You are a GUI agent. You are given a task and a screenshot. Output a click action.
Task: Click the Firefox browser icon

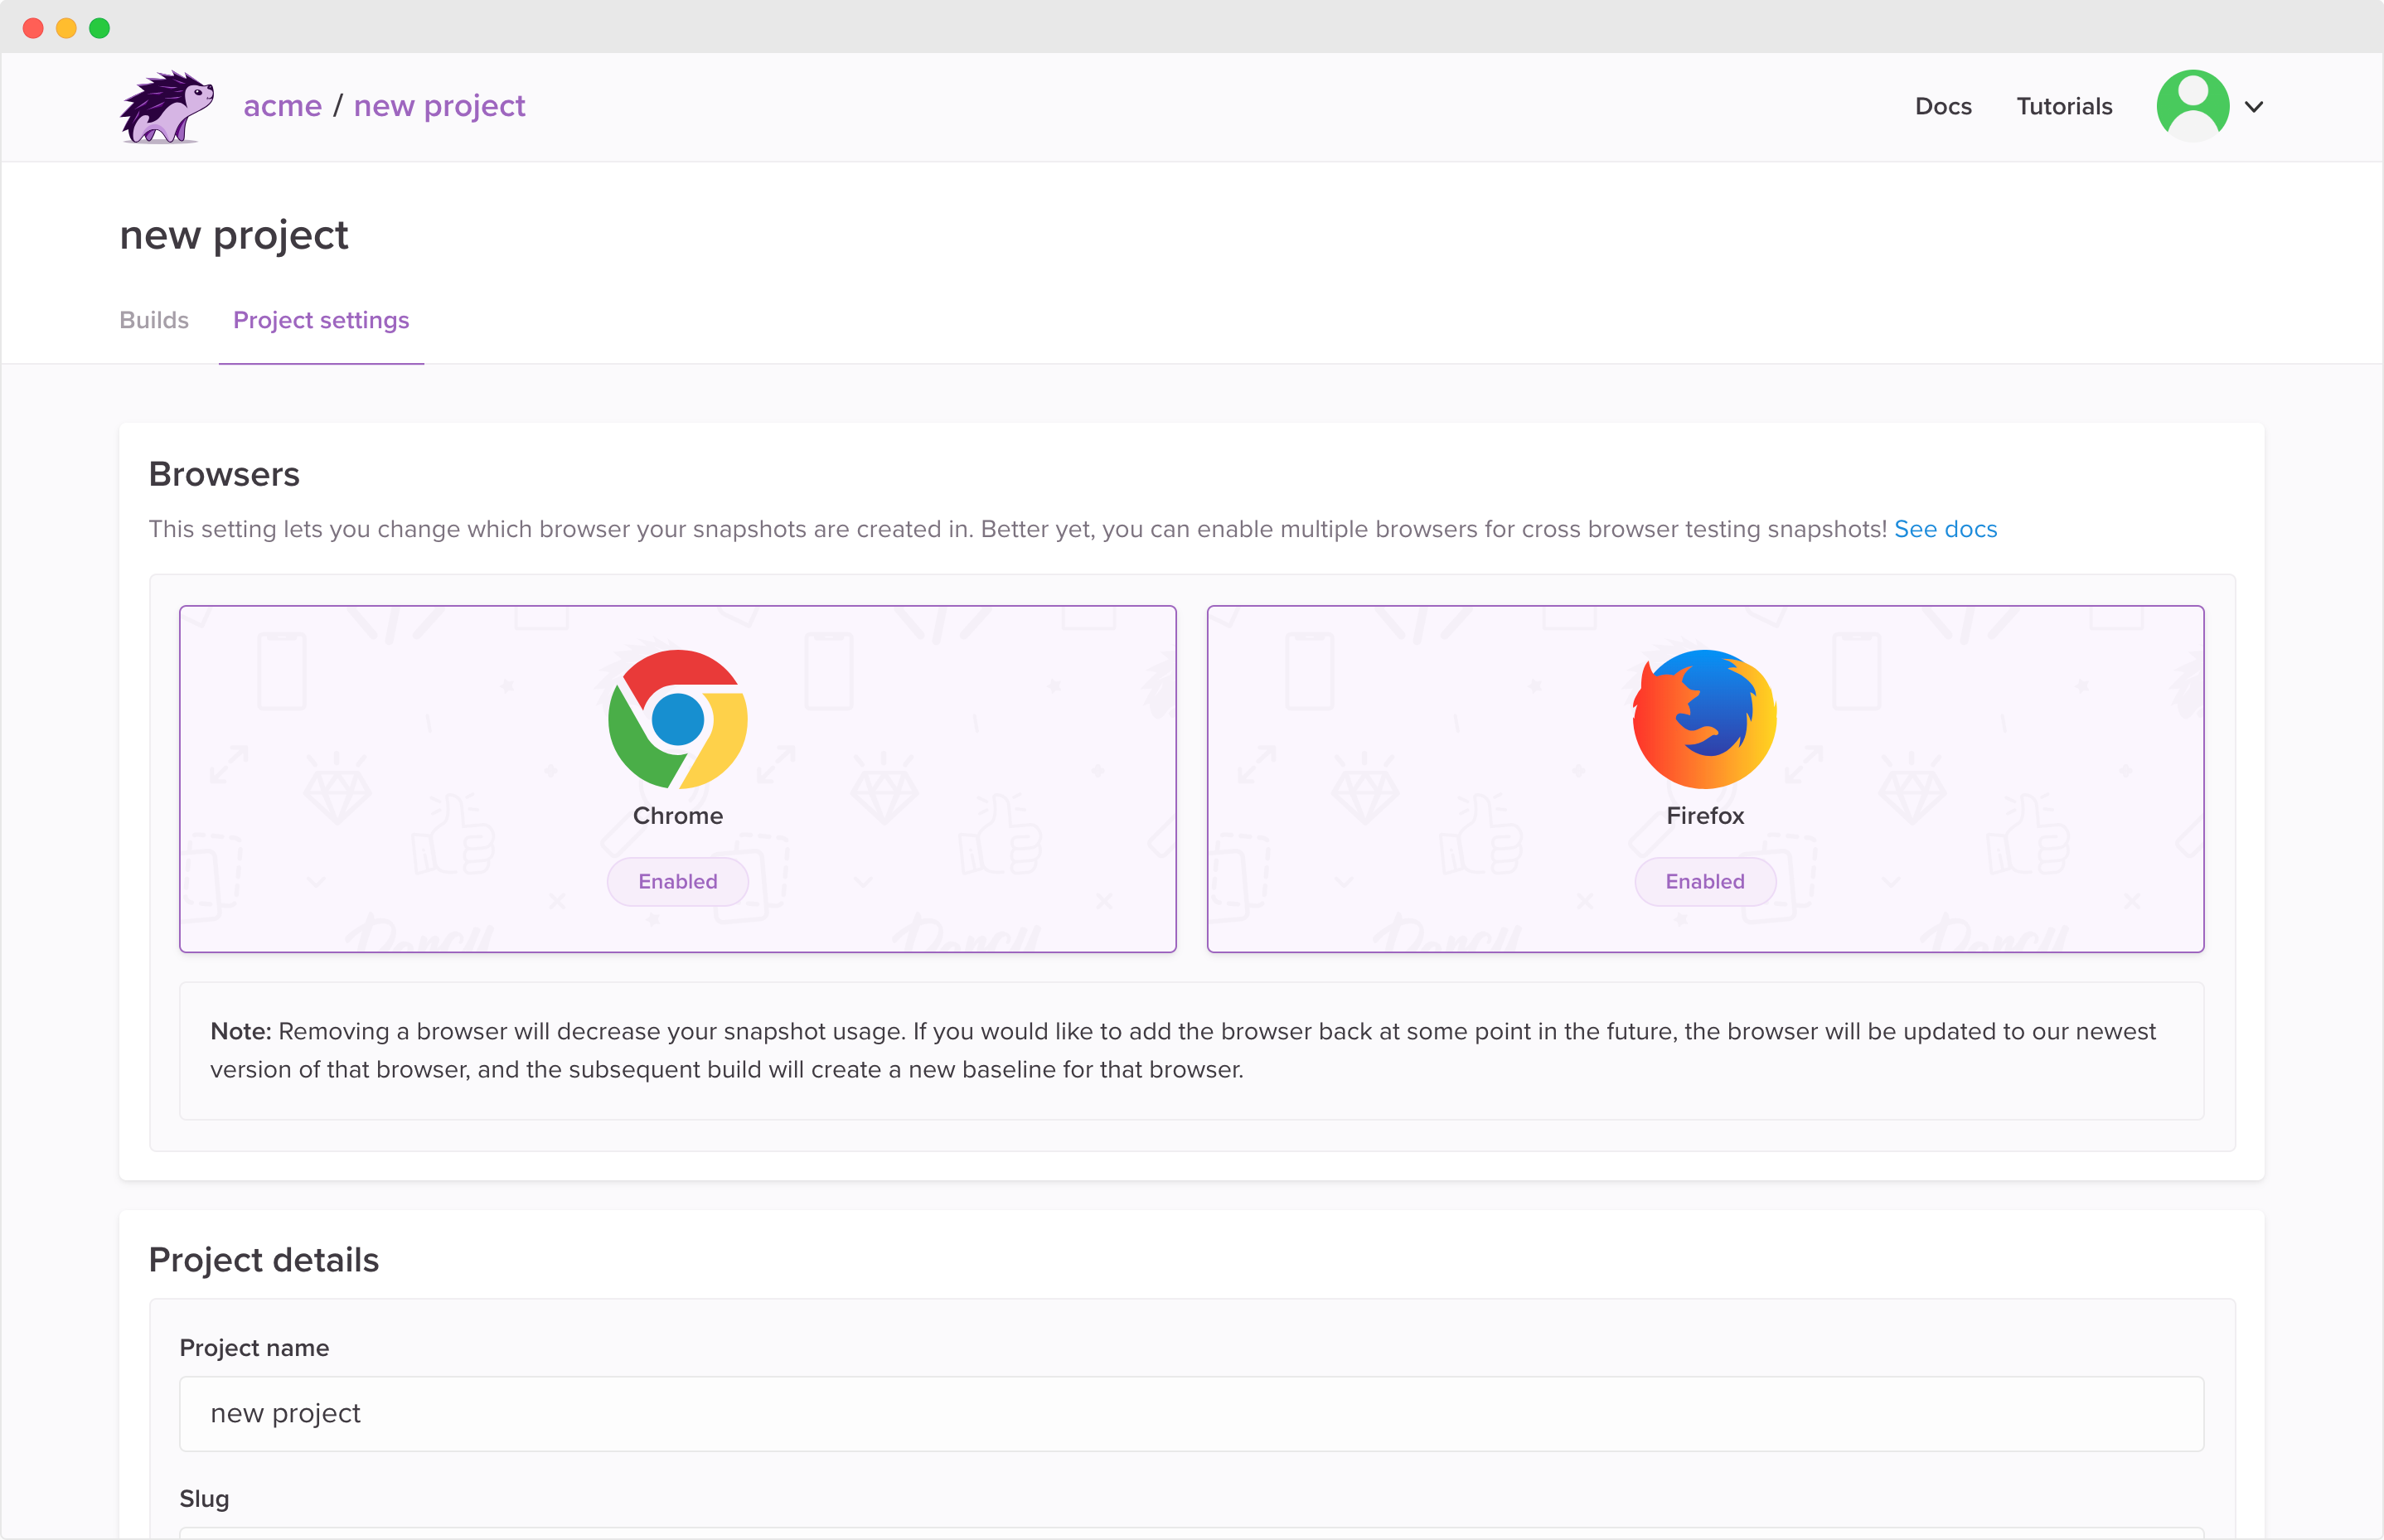[x=1705, y=719]
